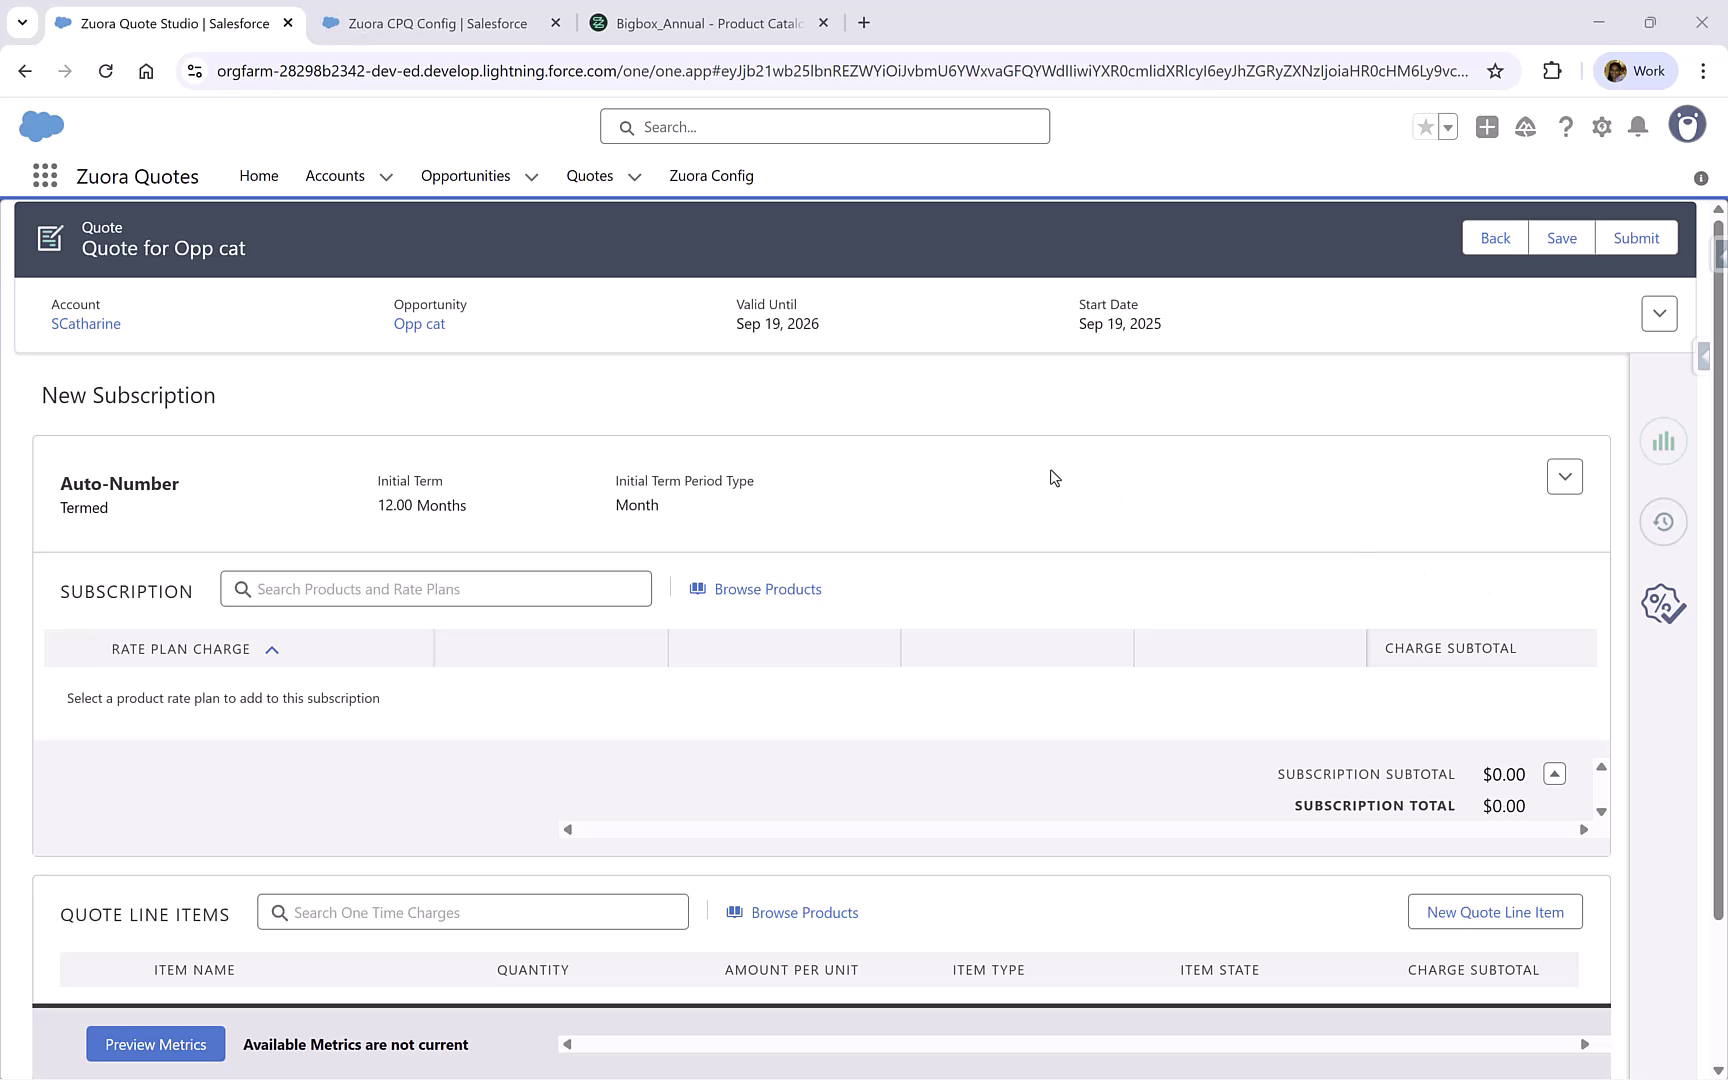
Task: Open the Opp cat opportunity link
Action: point(419,323)
